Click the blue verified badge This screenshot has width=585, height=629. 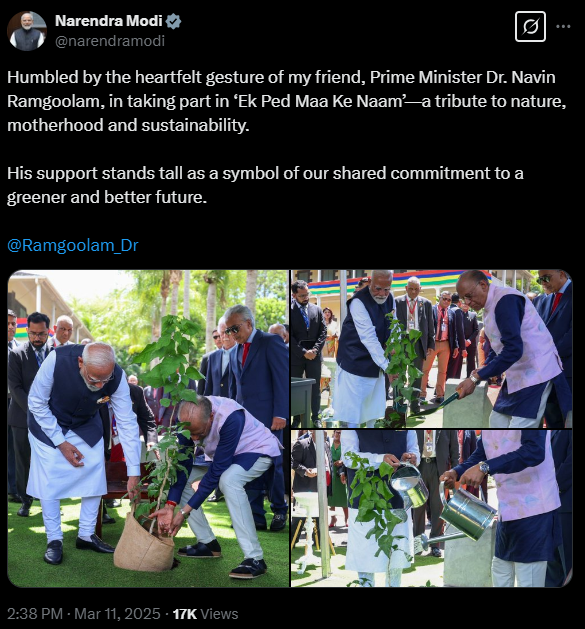click(x=173, y=21)
